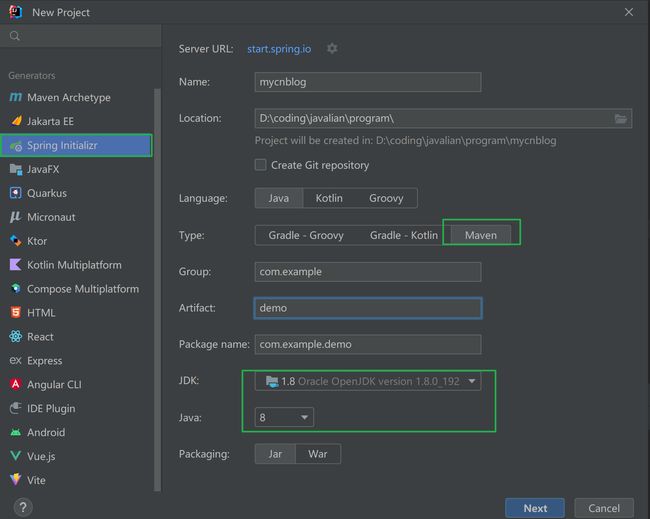Click the Express ex icon
Viewport: 650px width, 519px height.
pos(15,361)
